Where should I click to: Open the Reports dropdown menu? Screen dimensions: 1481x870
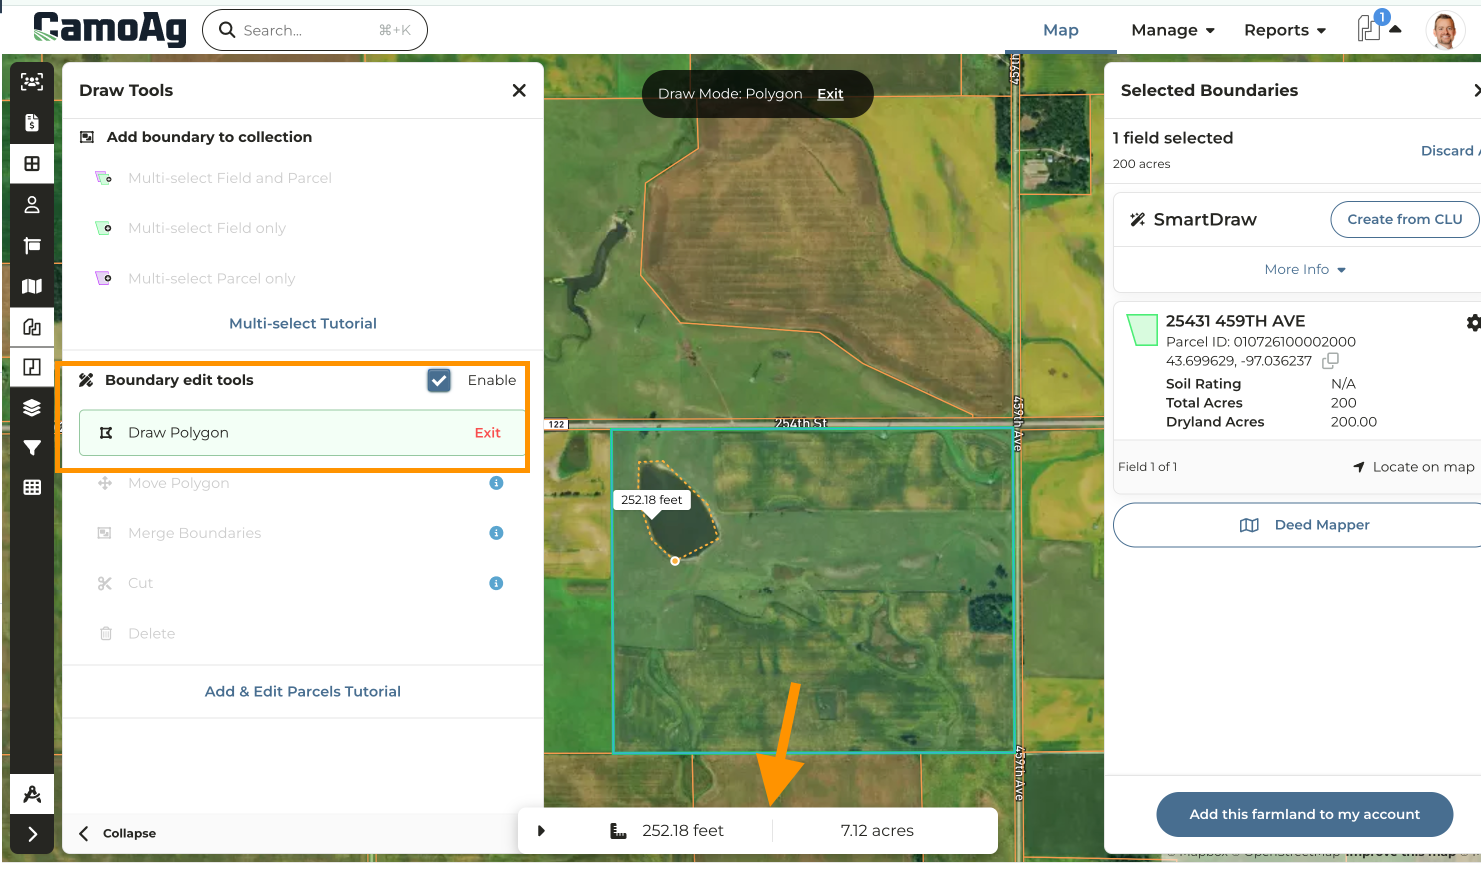tap(1284, 30)
